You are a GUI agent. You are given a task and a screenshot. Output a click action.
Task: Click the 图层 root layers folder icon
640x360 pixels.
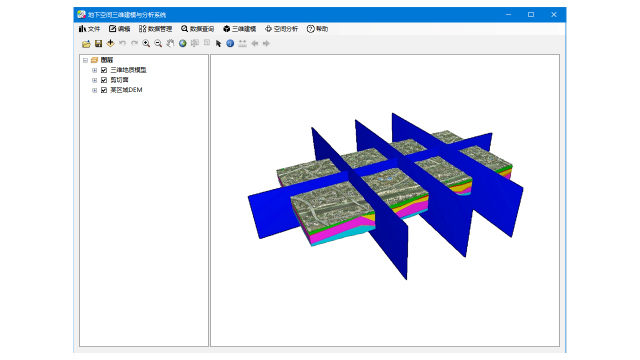click(x=94, y=60)
